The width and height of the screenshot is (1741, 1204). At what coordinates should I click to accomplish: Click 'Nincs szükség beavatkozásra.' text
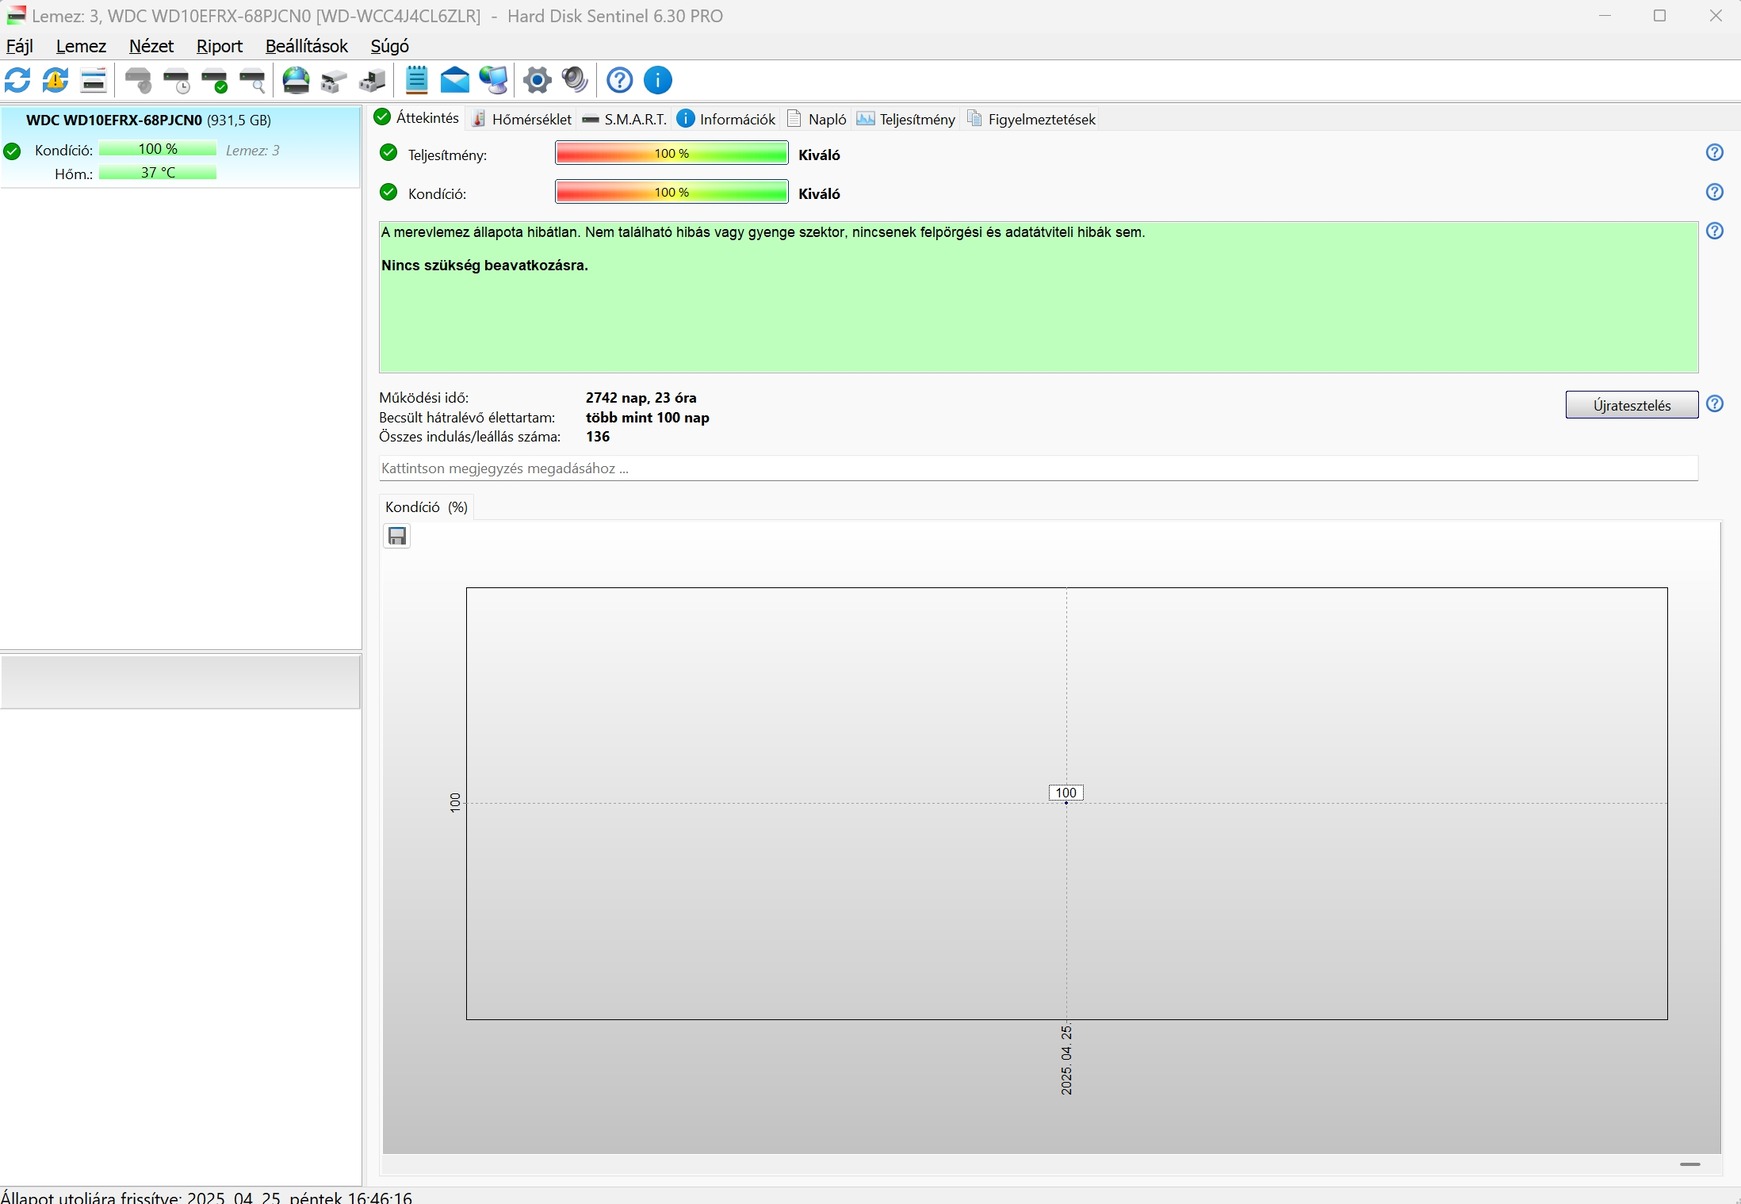click(x=485, y=266)
